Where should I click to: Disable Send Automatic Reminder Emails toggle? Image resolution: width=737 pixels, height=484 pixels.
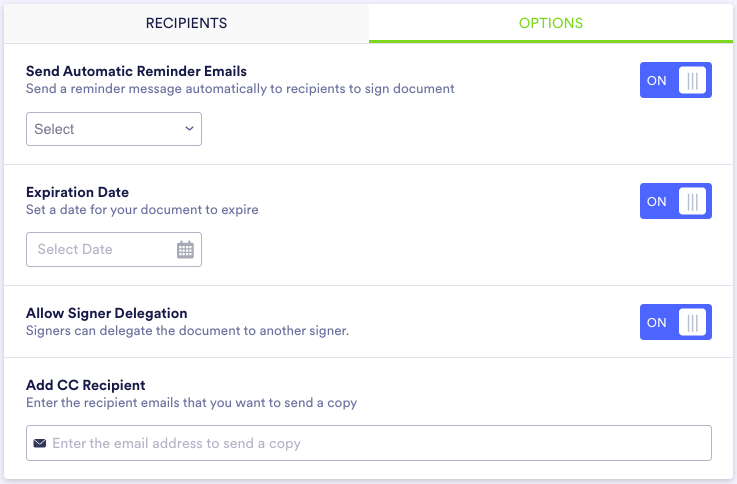pos(675,81)
